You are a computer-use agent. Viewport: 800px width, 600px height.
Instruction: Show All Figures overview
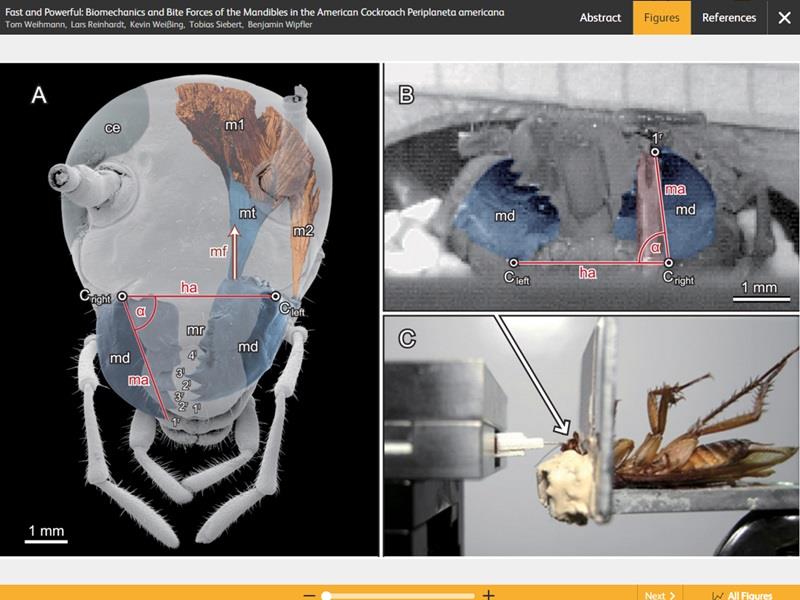coord(741,595)
